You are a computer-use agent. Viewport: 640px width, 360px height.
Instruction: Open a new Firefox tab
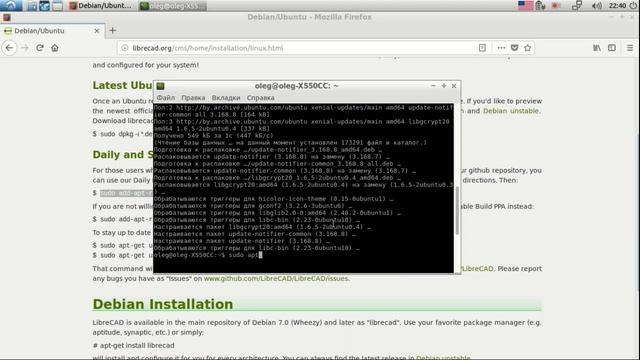tap(113, 30)
